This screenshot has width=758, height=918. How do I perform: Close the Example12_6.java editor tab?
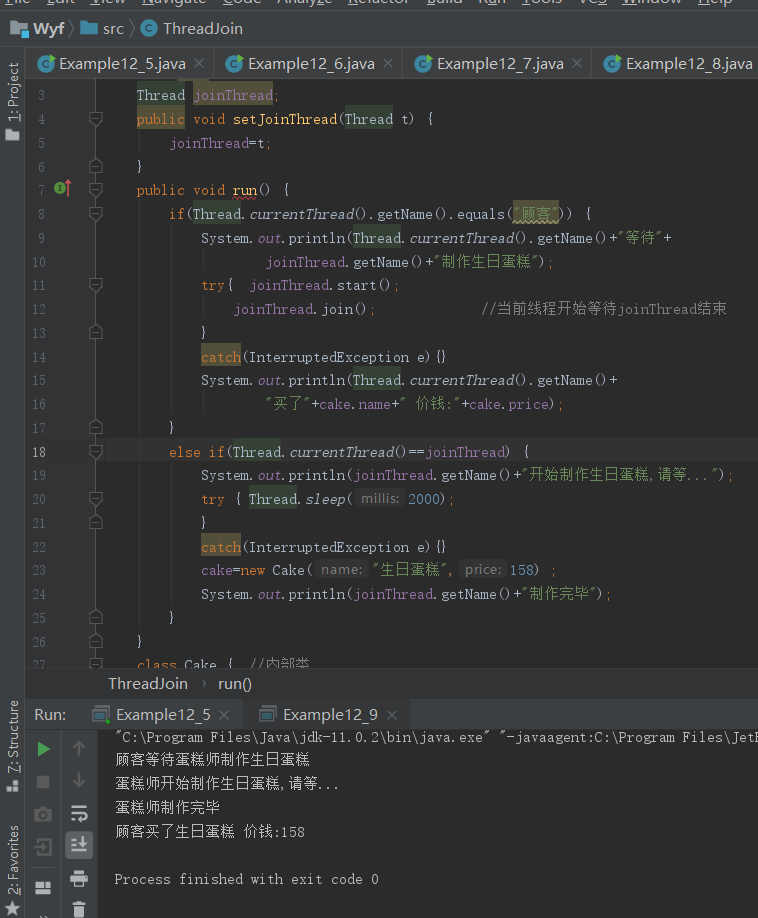point(388,63)
